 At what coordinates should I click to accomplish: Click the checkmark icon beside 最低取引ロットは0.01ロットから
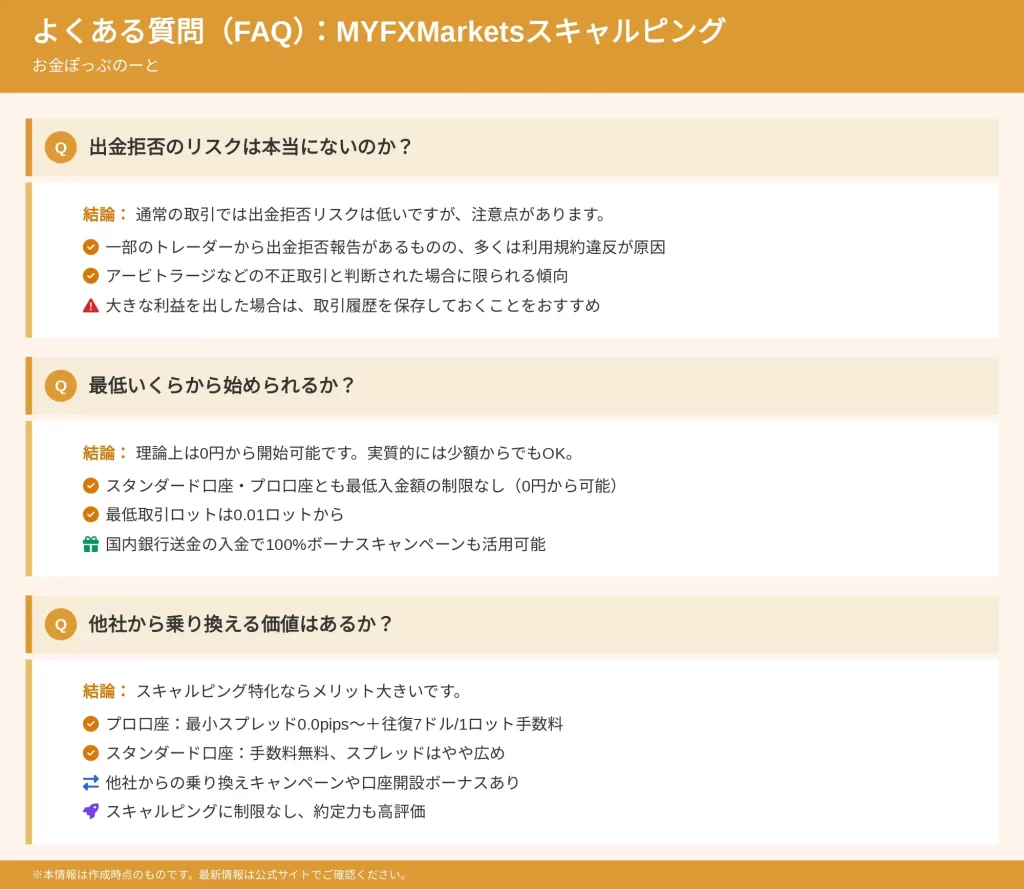tap(91, 514)
